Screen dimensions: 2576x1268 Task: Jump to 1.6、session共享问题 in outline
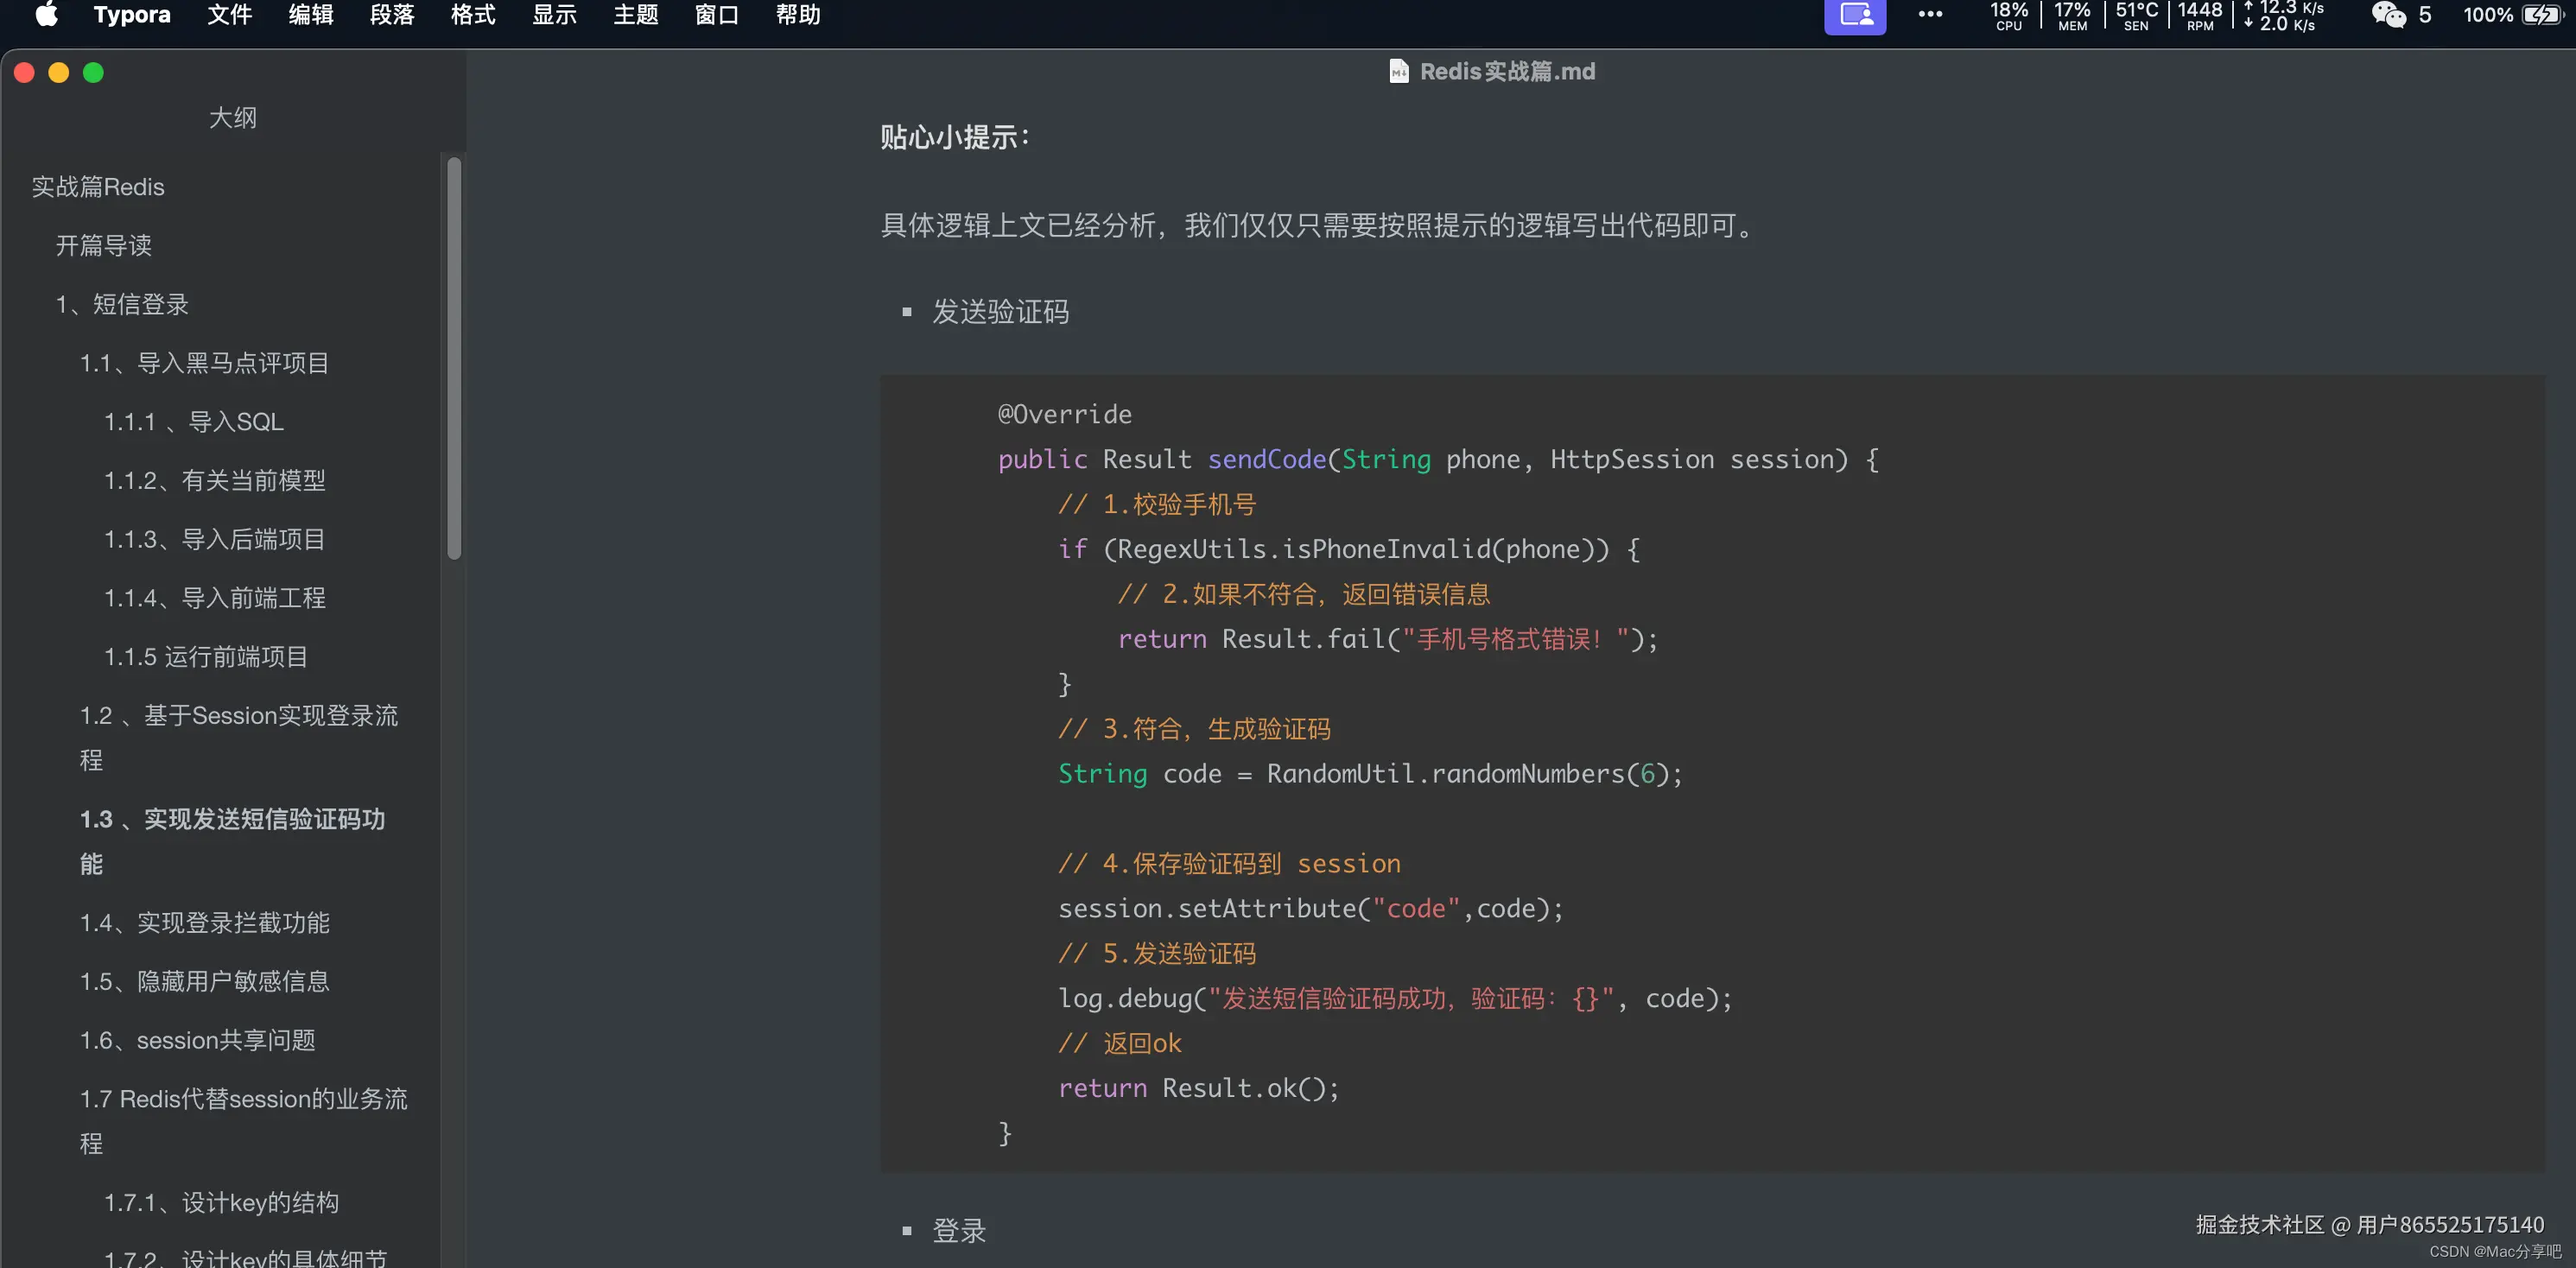197,1040
